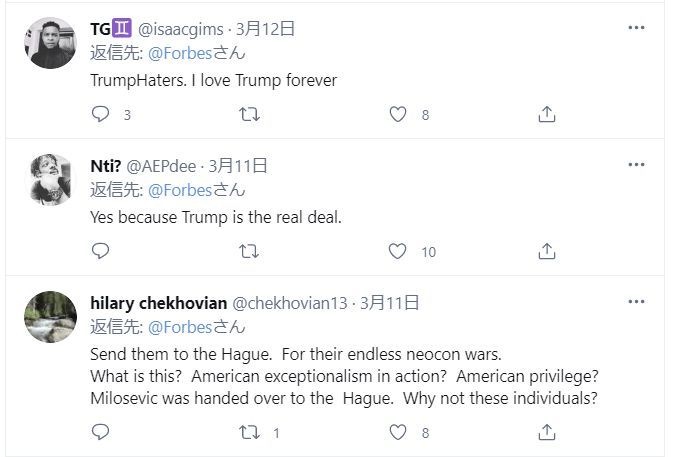This screenshot has height=457, width=676.
Task: Like Nti?'s tweet with 10 likes
Action: pyautogui.click(x=398, y=251)
